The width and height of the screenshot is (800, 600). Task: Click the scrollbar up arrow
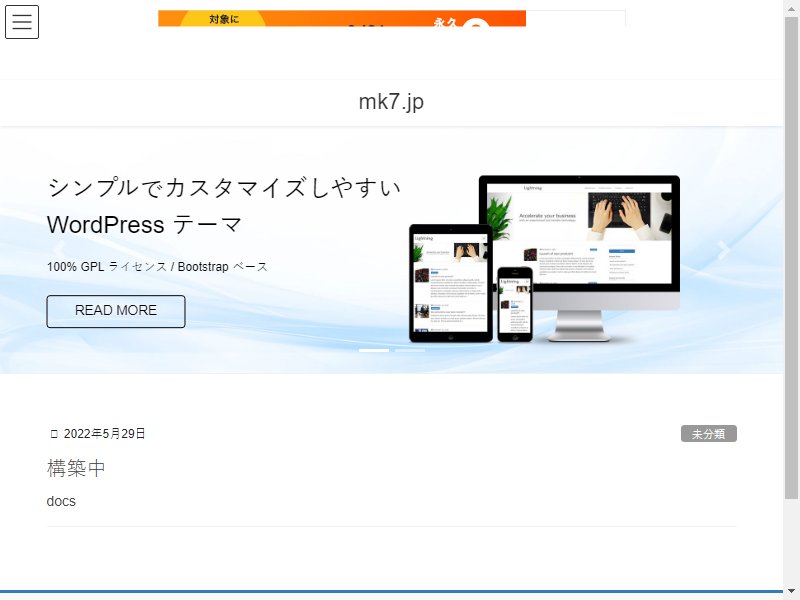pyautogui.click(x=791, y=8)
